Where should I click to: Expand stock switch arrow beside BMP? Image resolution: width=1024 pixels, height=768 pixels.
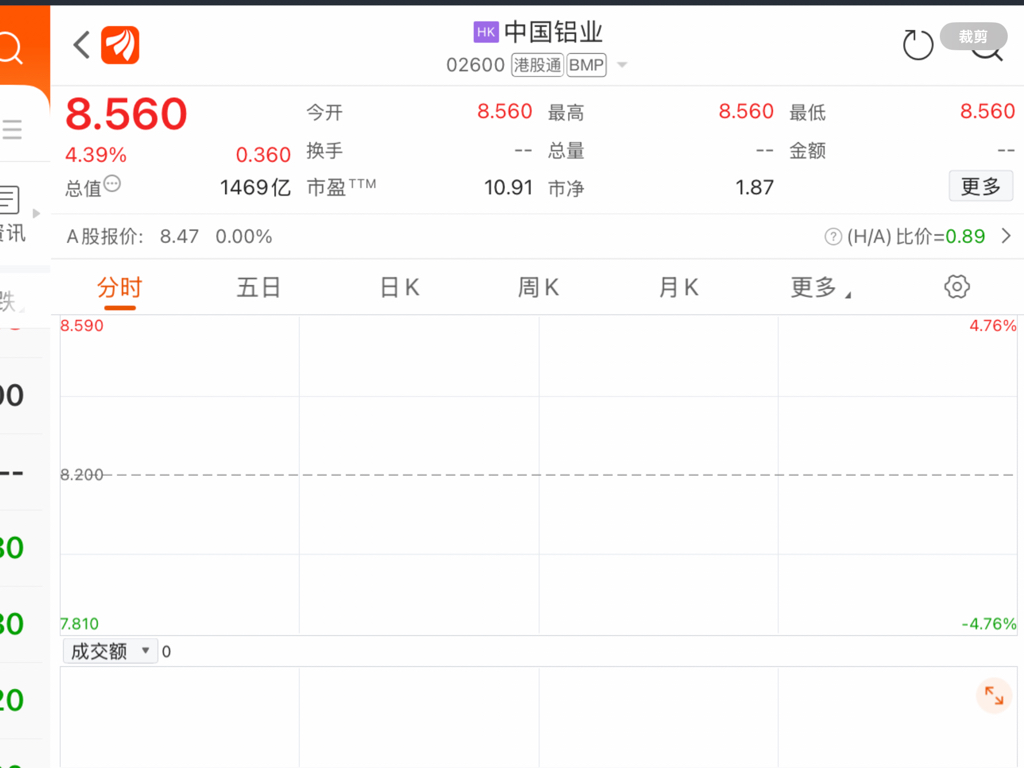tap(622, 65)
